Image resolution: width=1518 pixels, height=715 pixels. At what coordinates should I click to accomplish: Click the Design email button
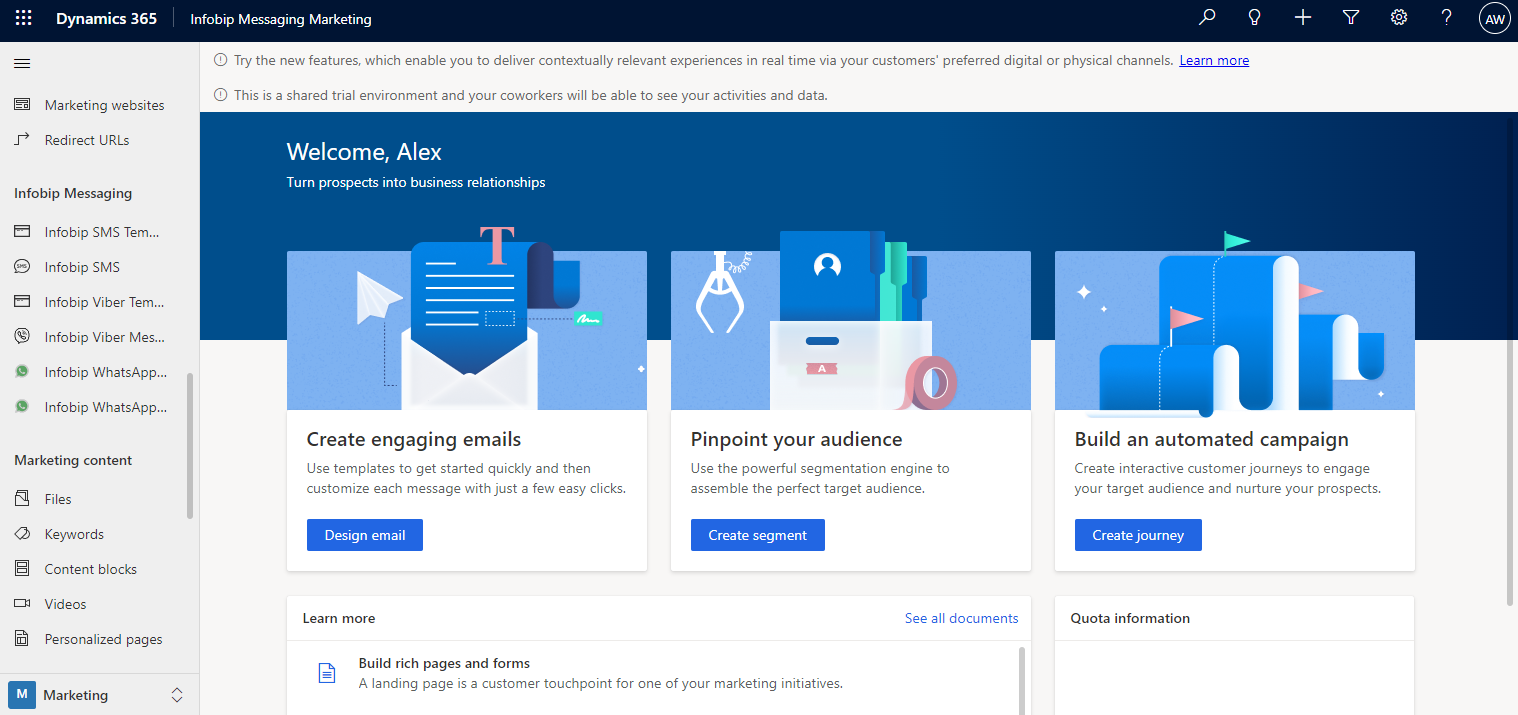coord(364,535)
